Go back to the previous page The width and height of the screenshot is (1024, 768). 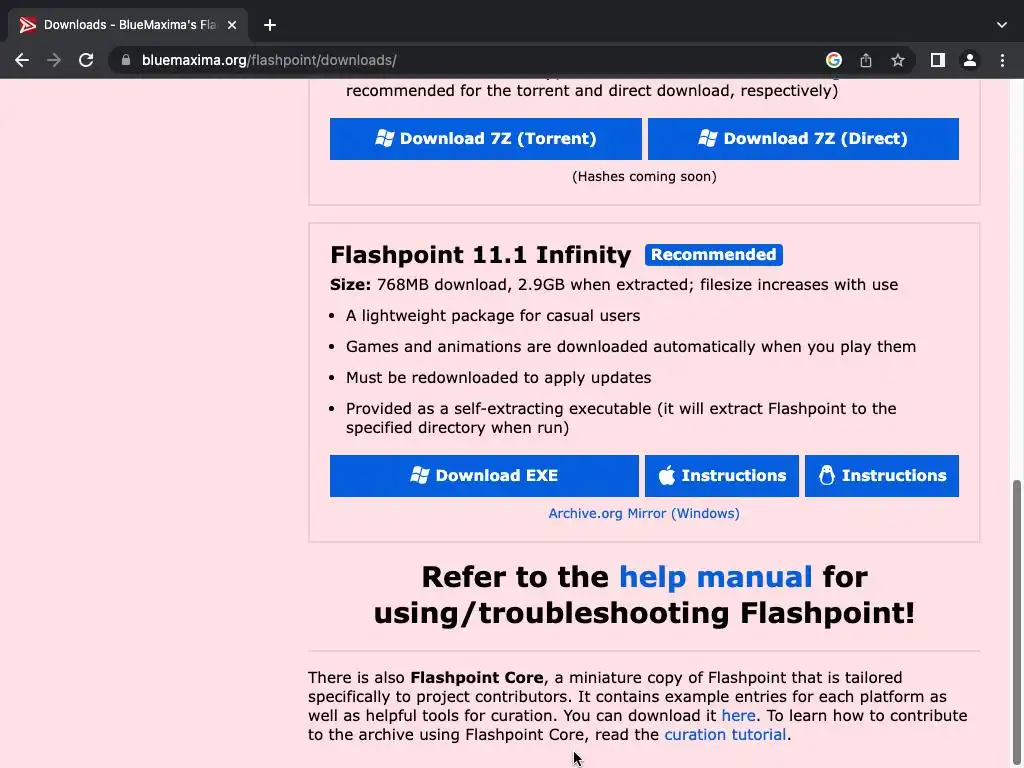click(22, 60)
